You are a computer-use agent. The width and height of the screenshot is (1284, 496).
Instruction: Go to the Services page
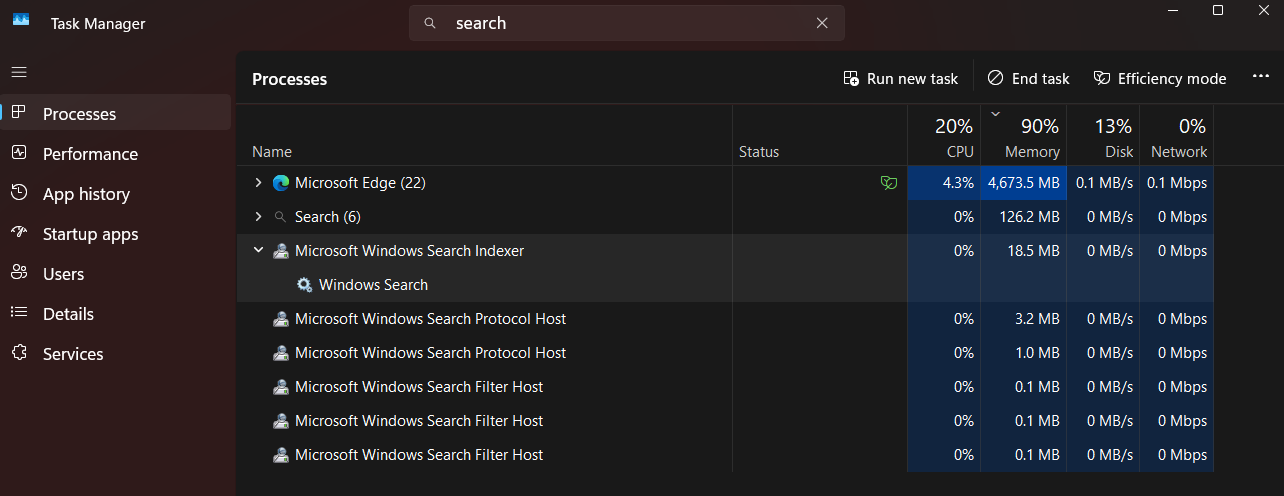click(x=73, y=354)
